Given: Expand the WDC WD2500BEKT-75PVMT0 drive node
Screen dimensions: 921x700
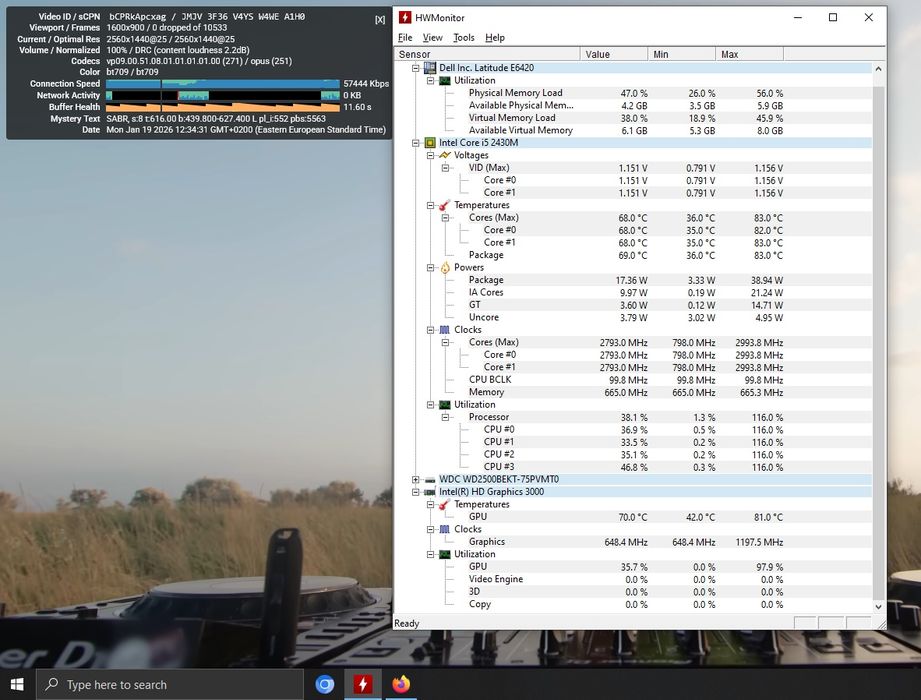Looking at the screenshot, I should coord(415,480).
